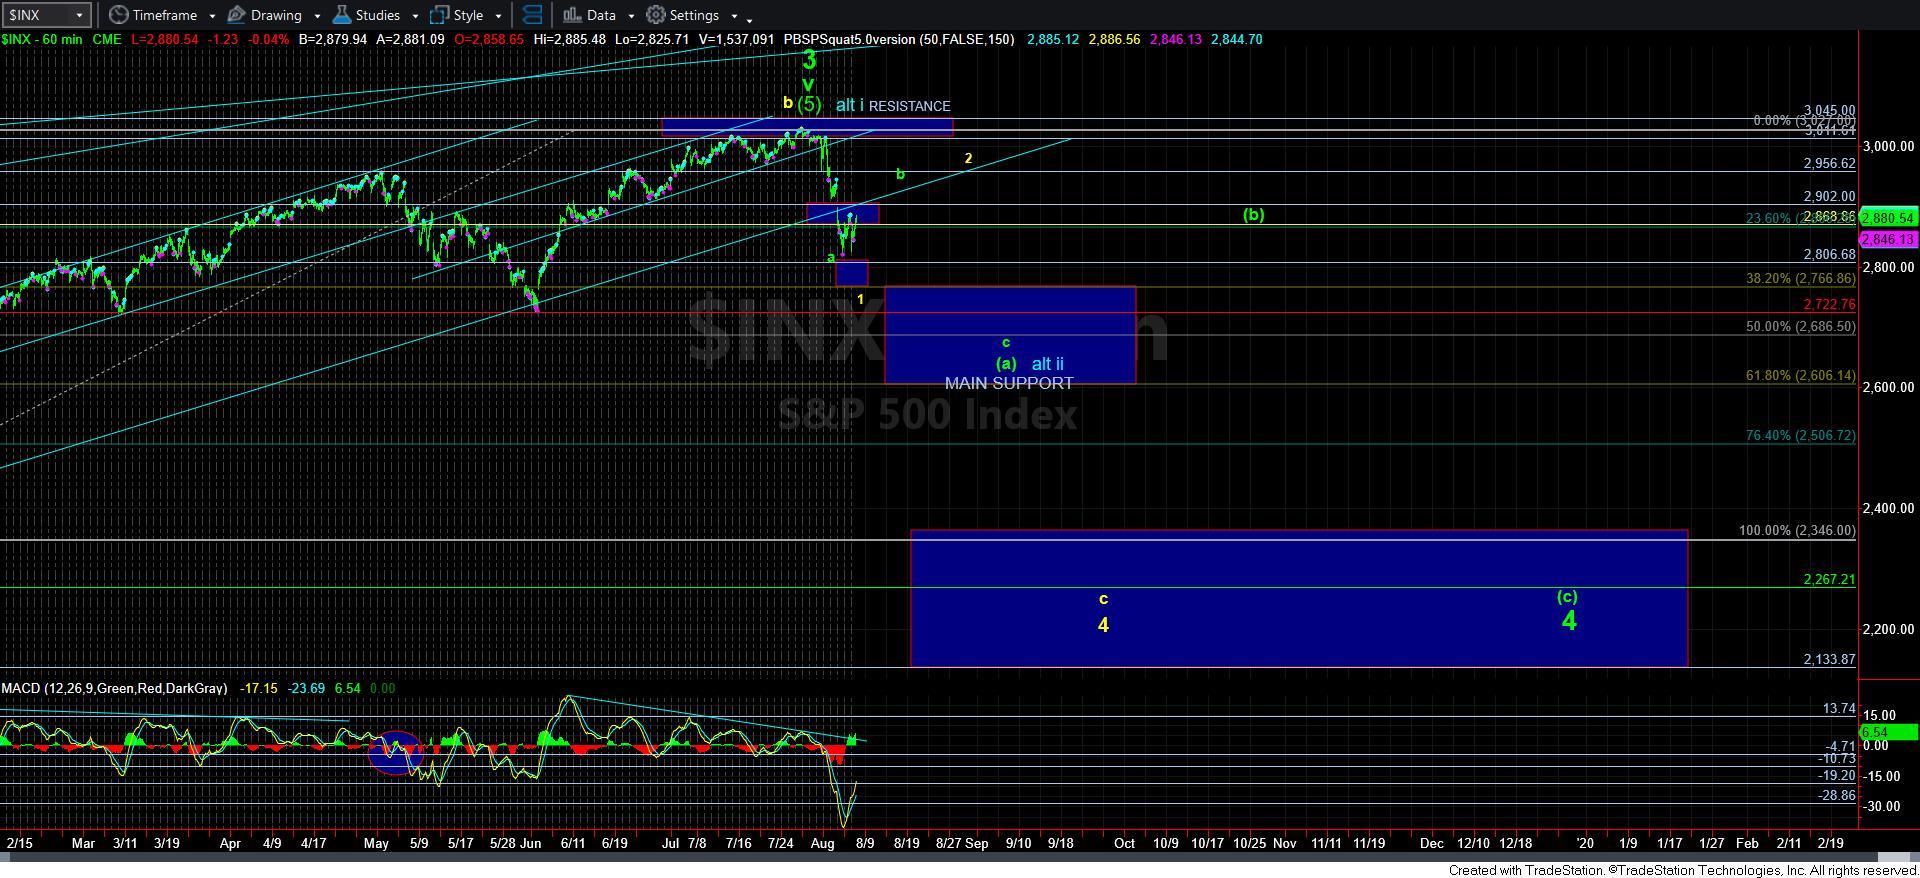Image resolution: width=1920 pixels, height=878 pixels.
Task: Click the red '2,722.76' level label
Action: pos(1829,304)
